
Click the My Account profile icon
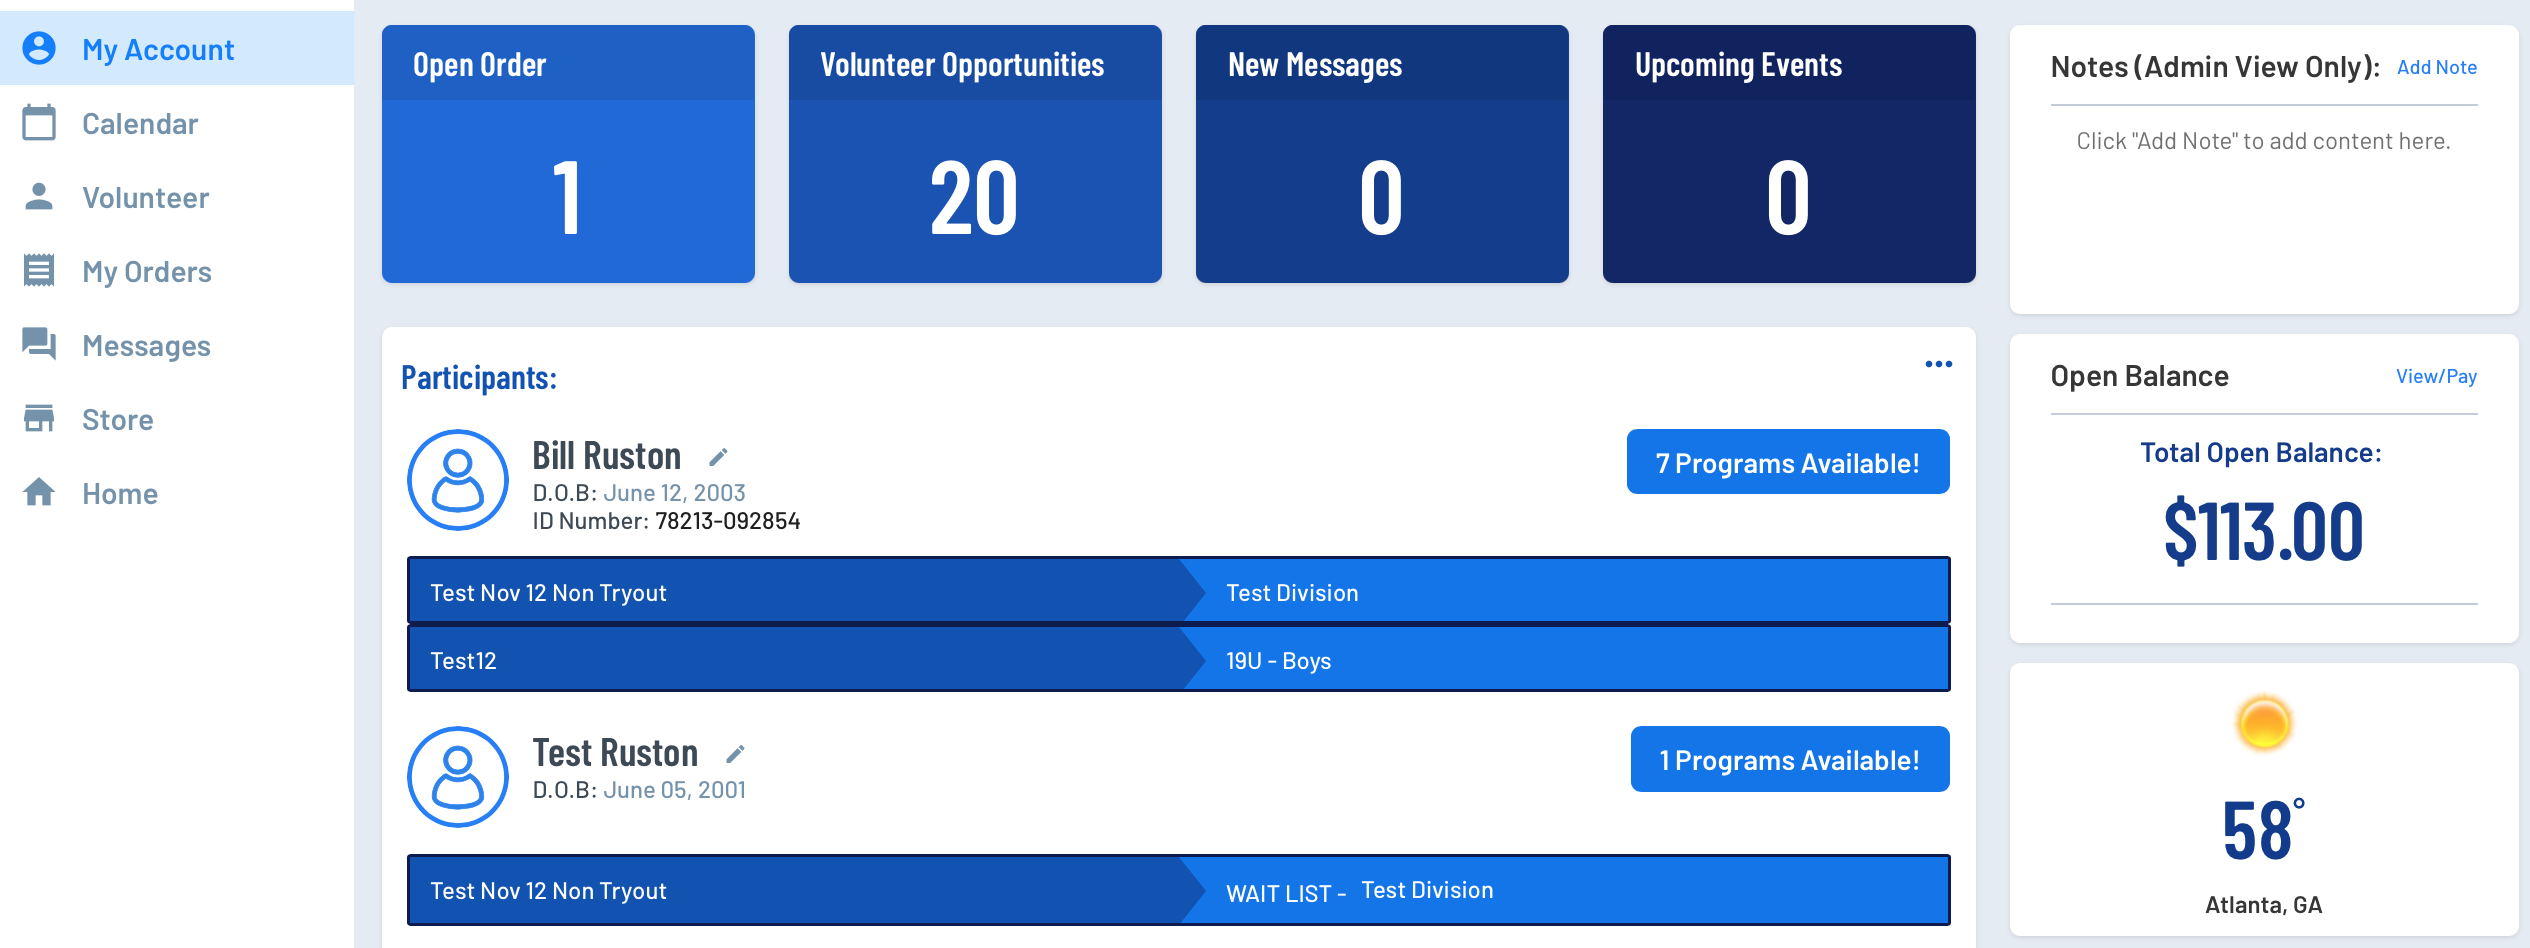click(39, 48)
